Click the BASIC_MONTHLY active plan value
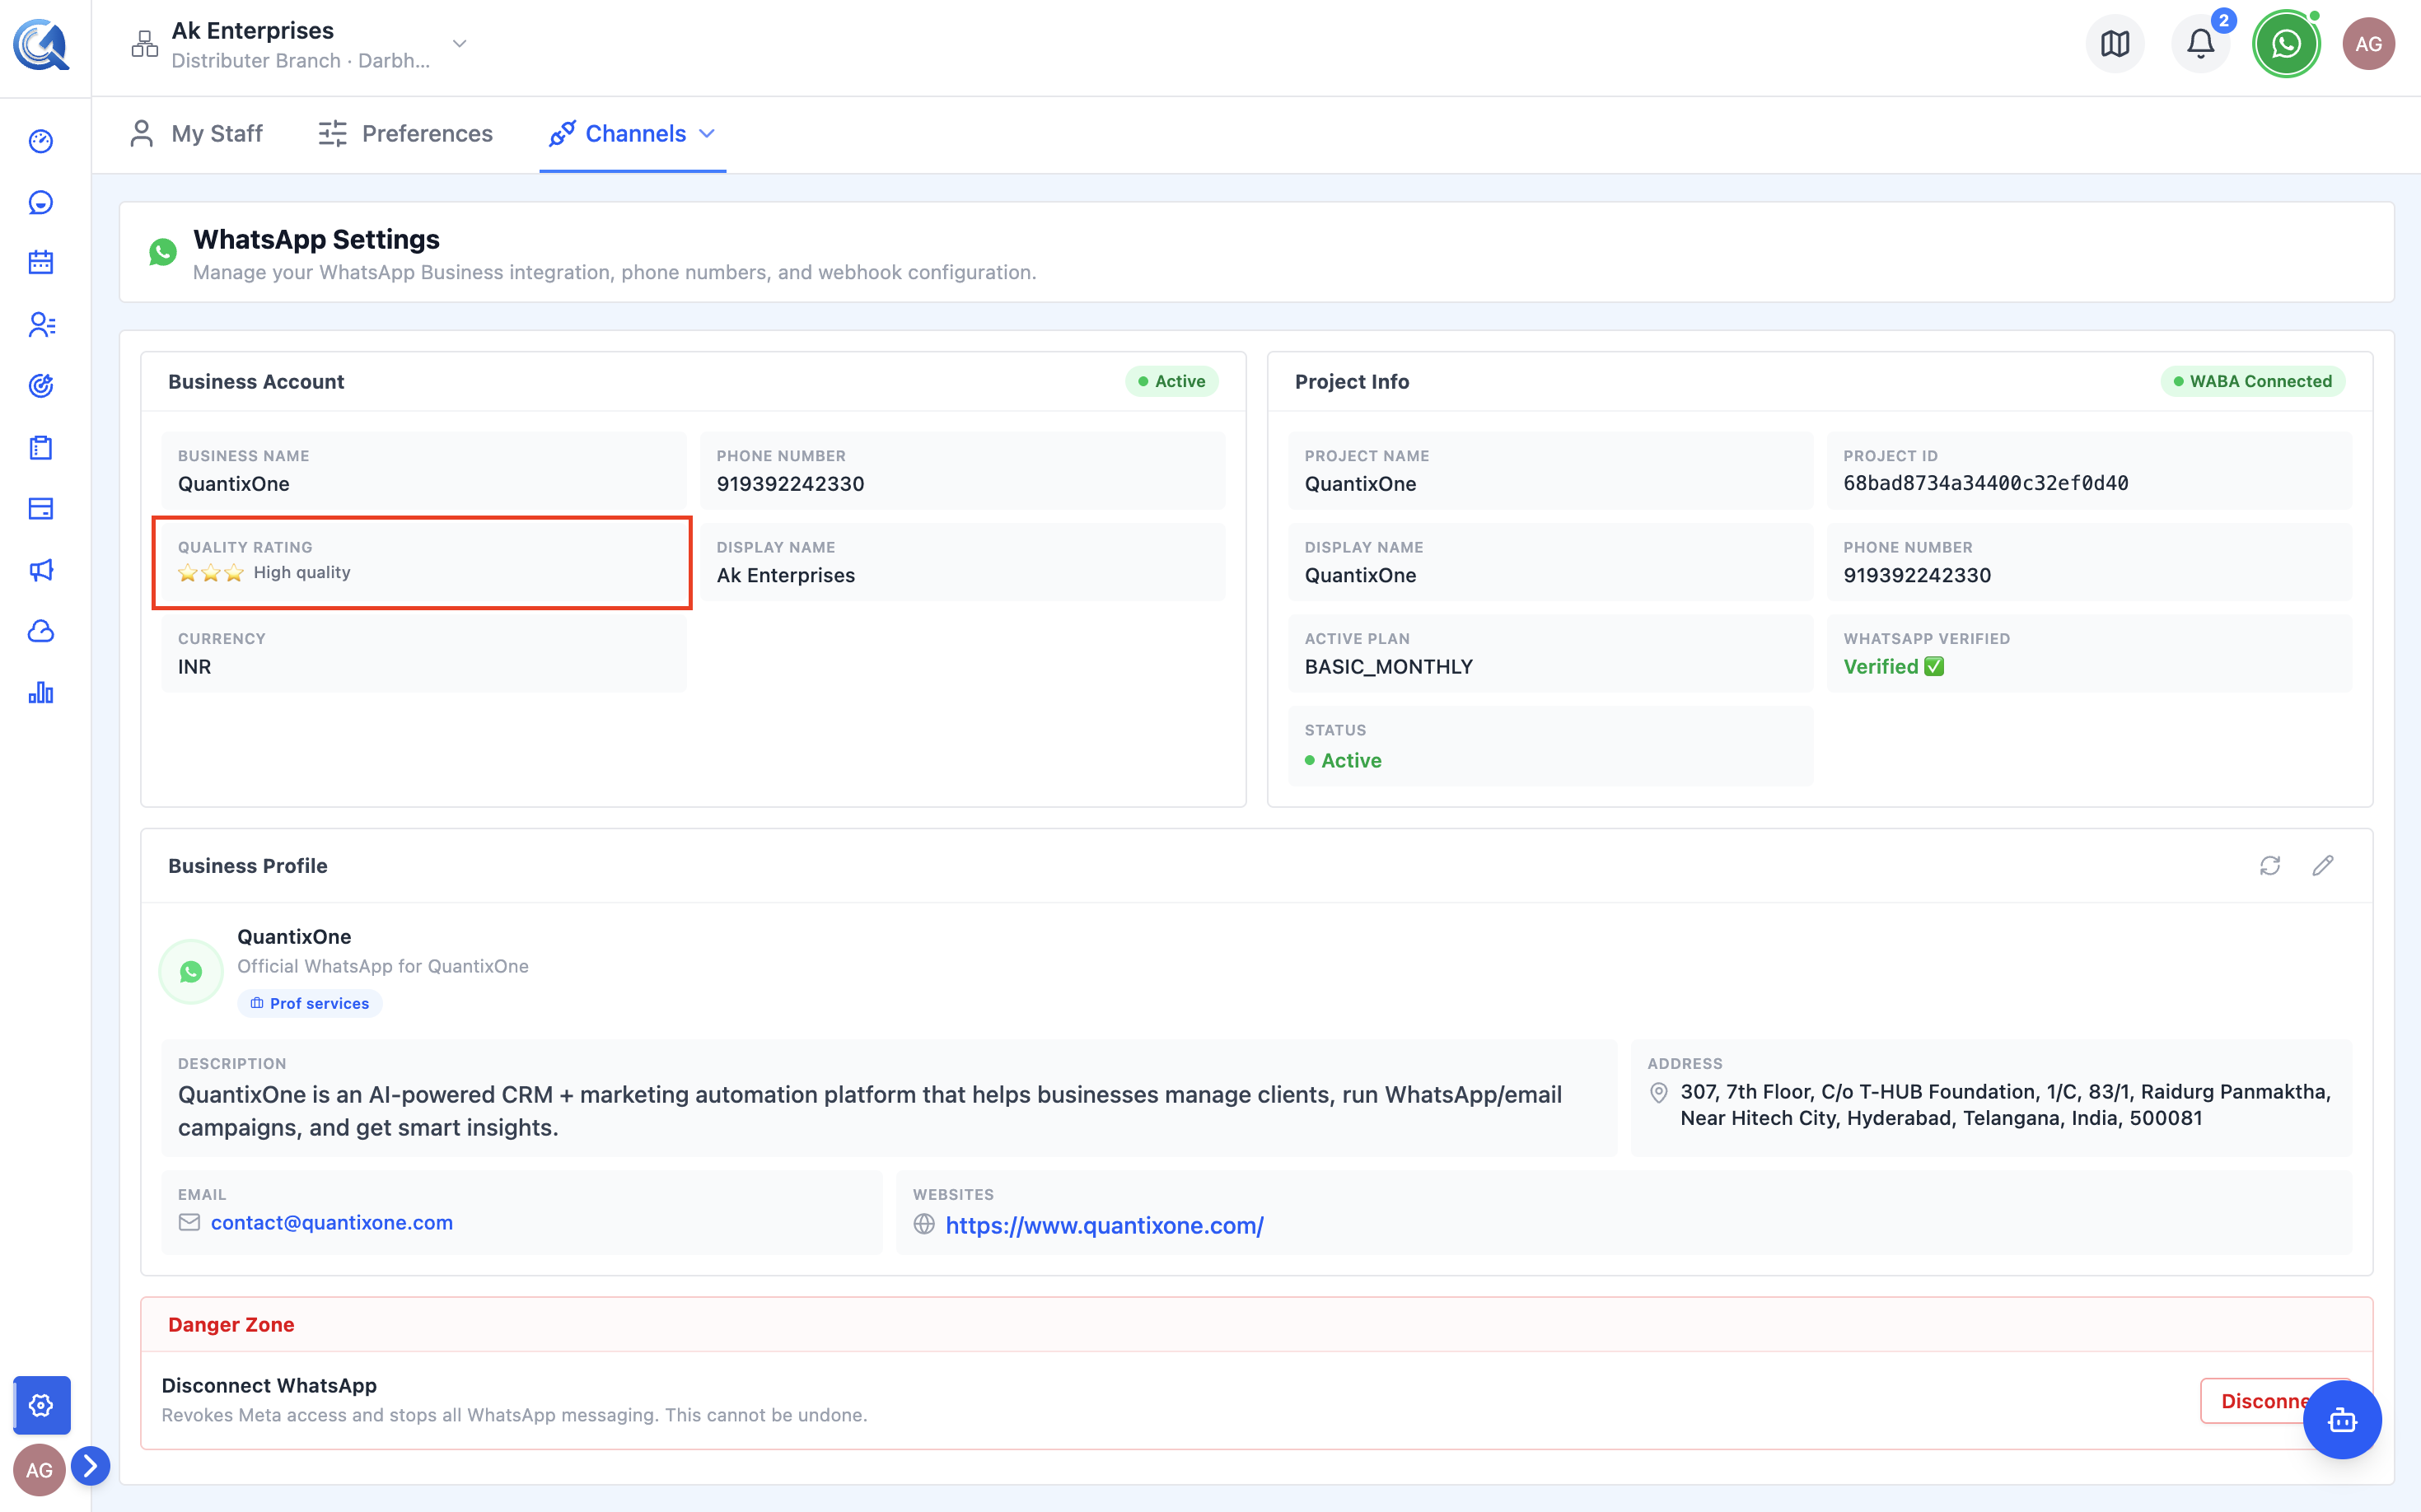 pyautogui.click(x=1388, y=667)
